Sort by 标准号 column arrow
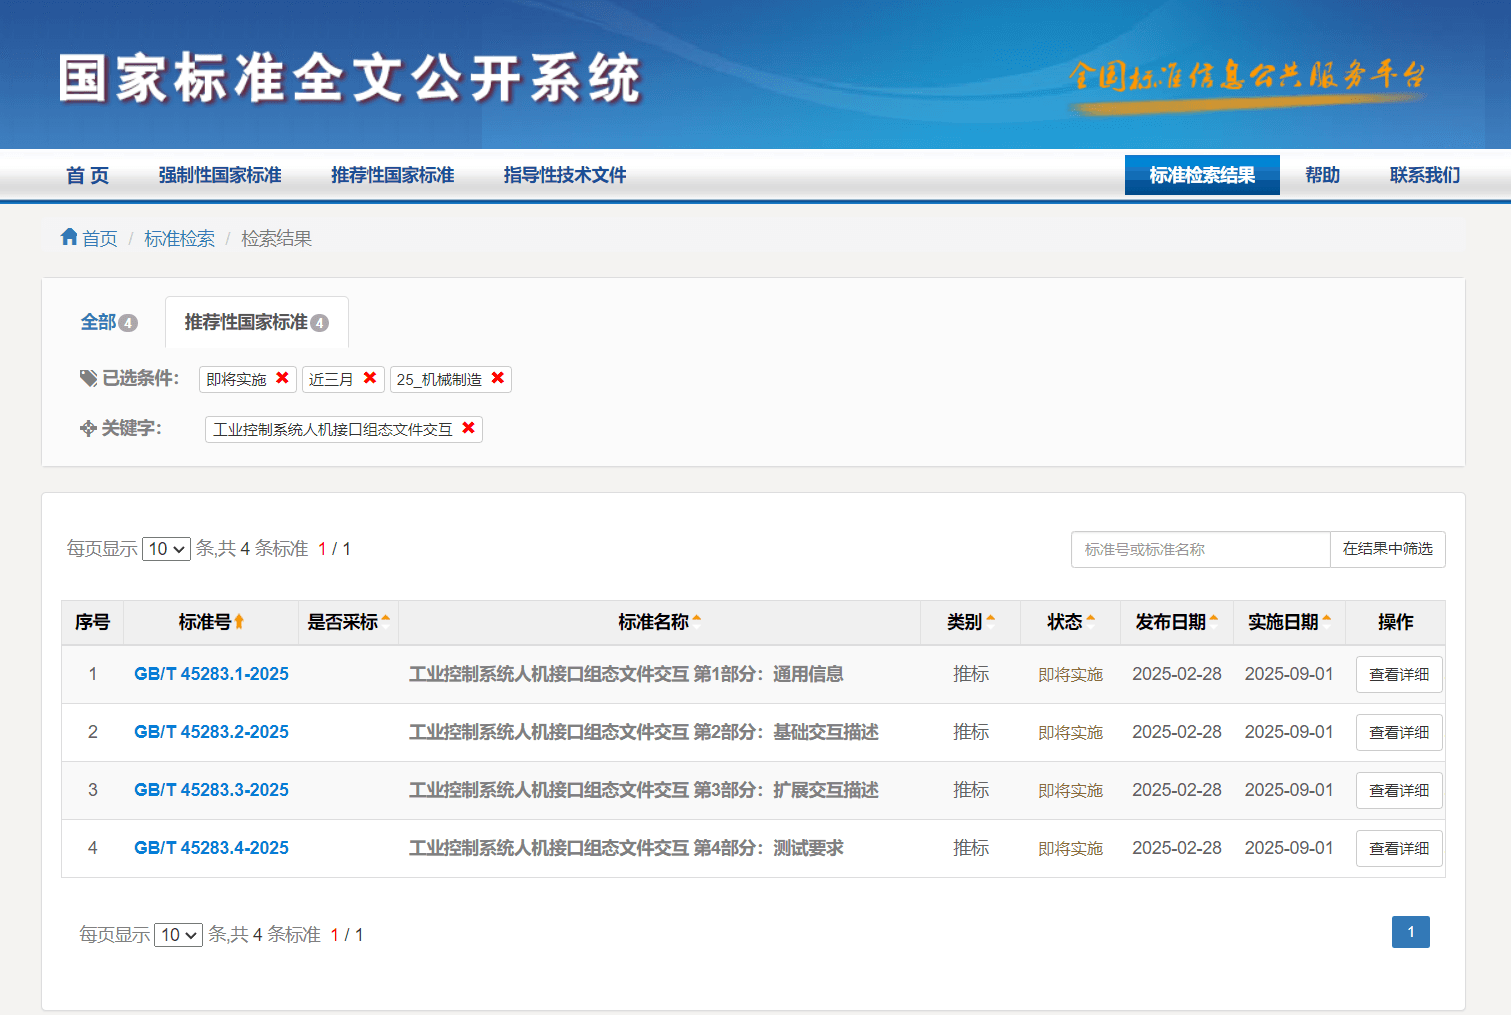The height and width of the screenshot is (1016, 1511). [x=239, y=622]
